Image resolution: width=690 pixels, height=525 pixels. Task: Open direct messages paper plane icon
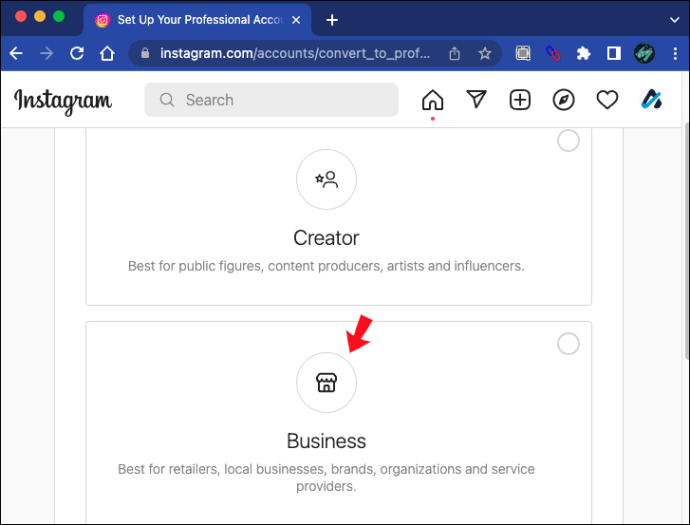[x=477, y=100]
